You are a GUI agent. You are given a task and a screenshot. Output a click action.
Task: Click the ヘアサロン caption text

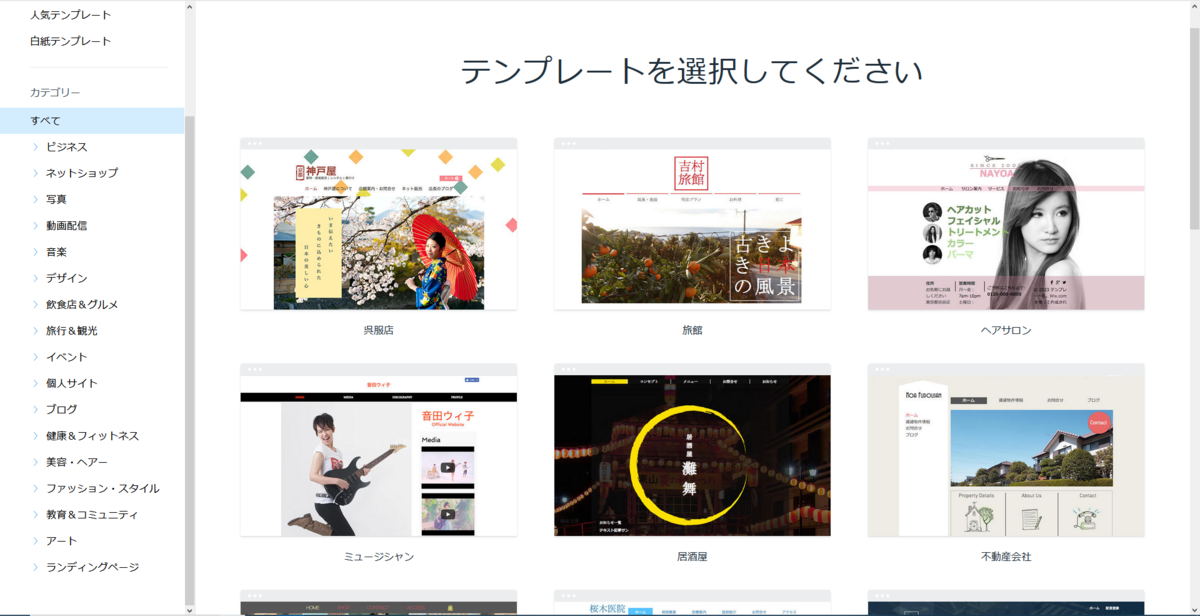pyautogui.click(x=1006, y=330)
